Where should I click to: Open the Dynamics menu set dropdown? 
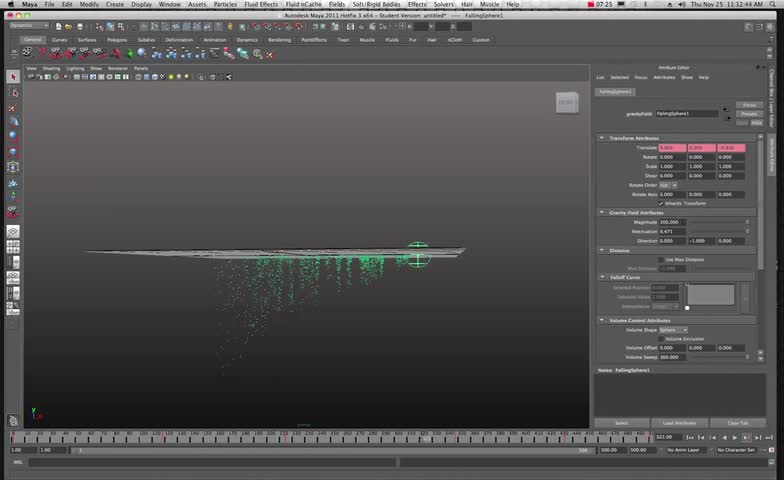(28, 28)
